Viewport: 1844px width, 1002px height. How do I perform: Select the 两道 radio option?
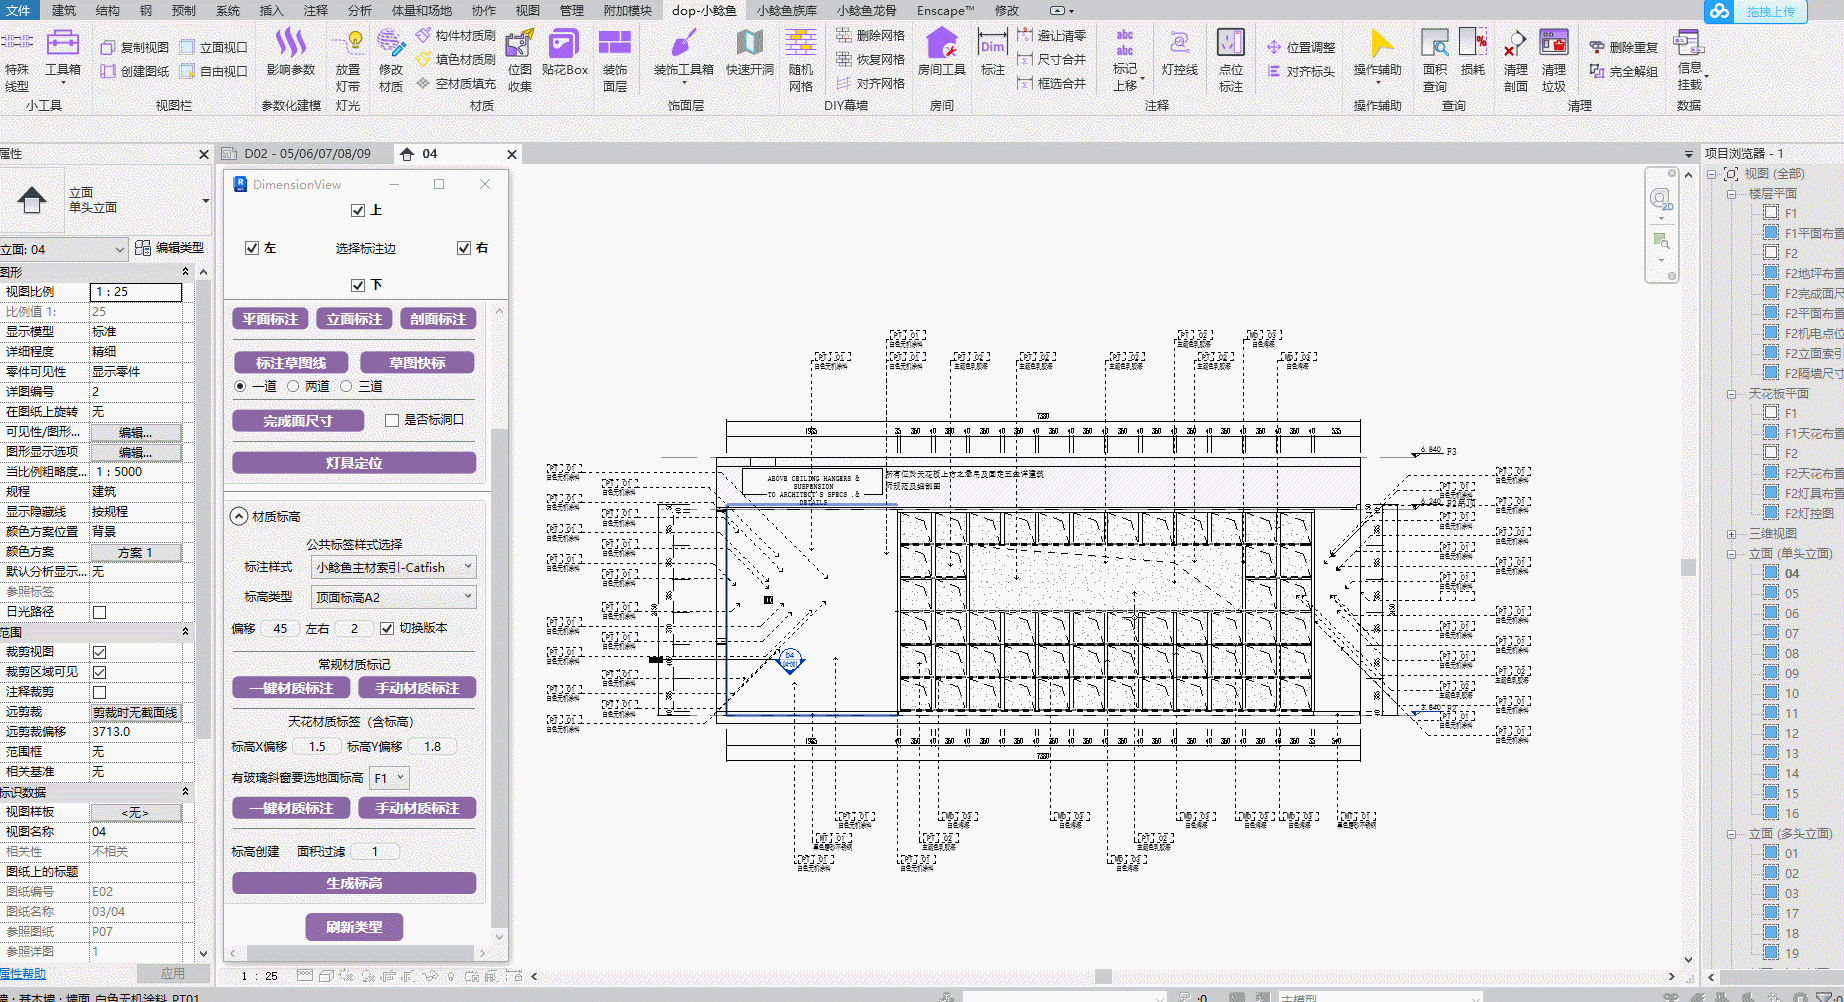(x=293, y=386)
